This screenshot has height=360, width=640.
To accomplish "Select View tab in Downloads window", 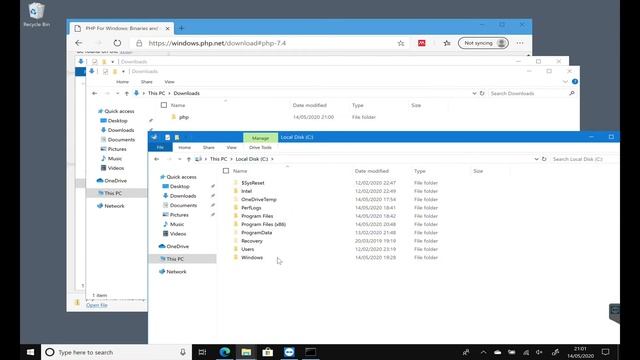I will point(169,82).
